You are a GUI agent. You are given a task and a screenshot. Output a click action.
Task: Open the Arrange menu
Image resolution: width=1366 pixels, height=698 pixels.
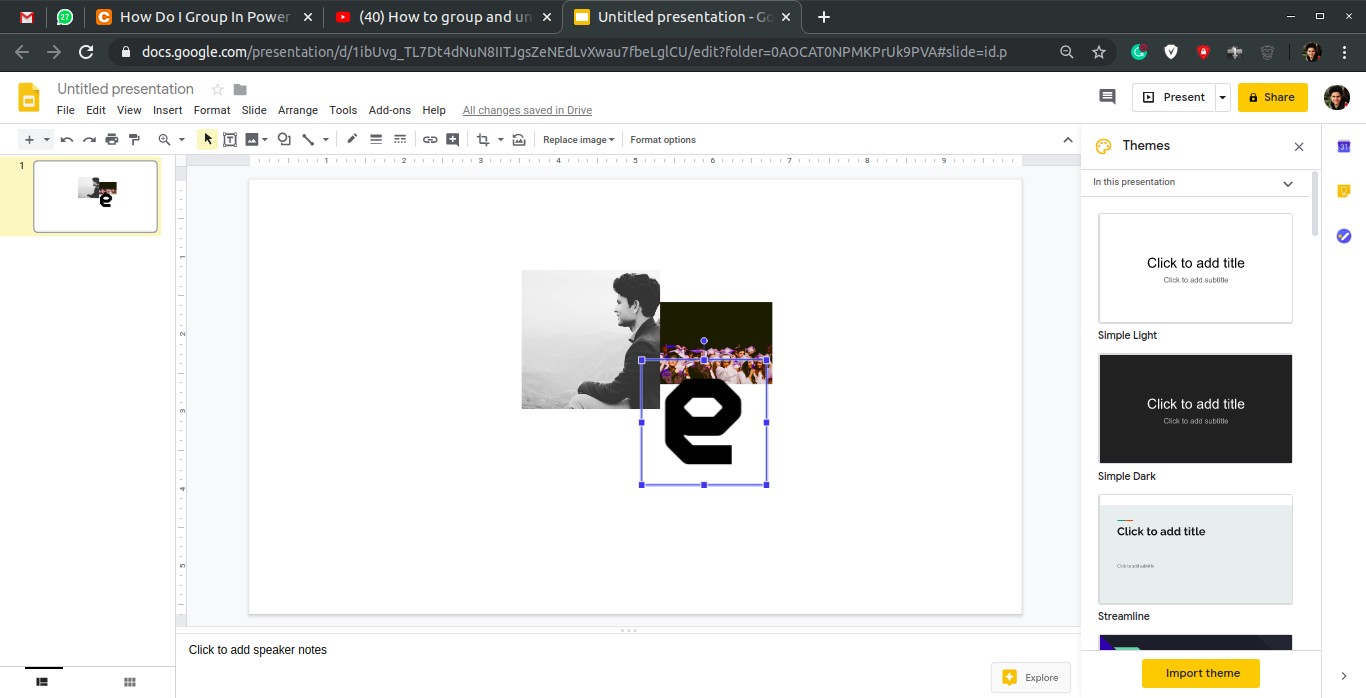point(298,110)
